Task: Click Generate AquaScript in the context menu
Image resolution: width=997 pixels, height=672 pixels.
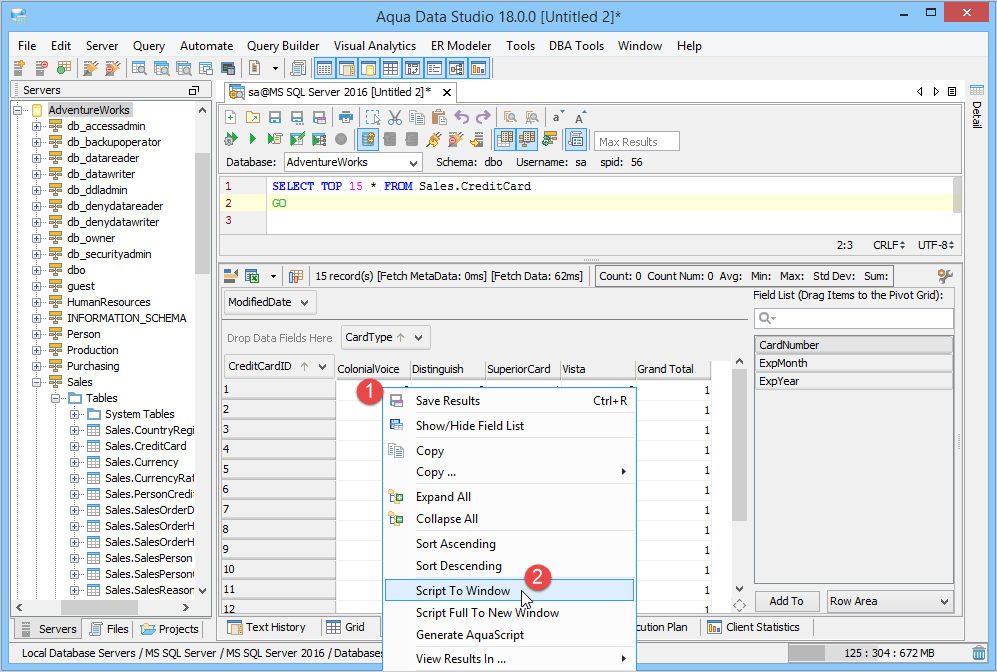Action: coord(509,635)
